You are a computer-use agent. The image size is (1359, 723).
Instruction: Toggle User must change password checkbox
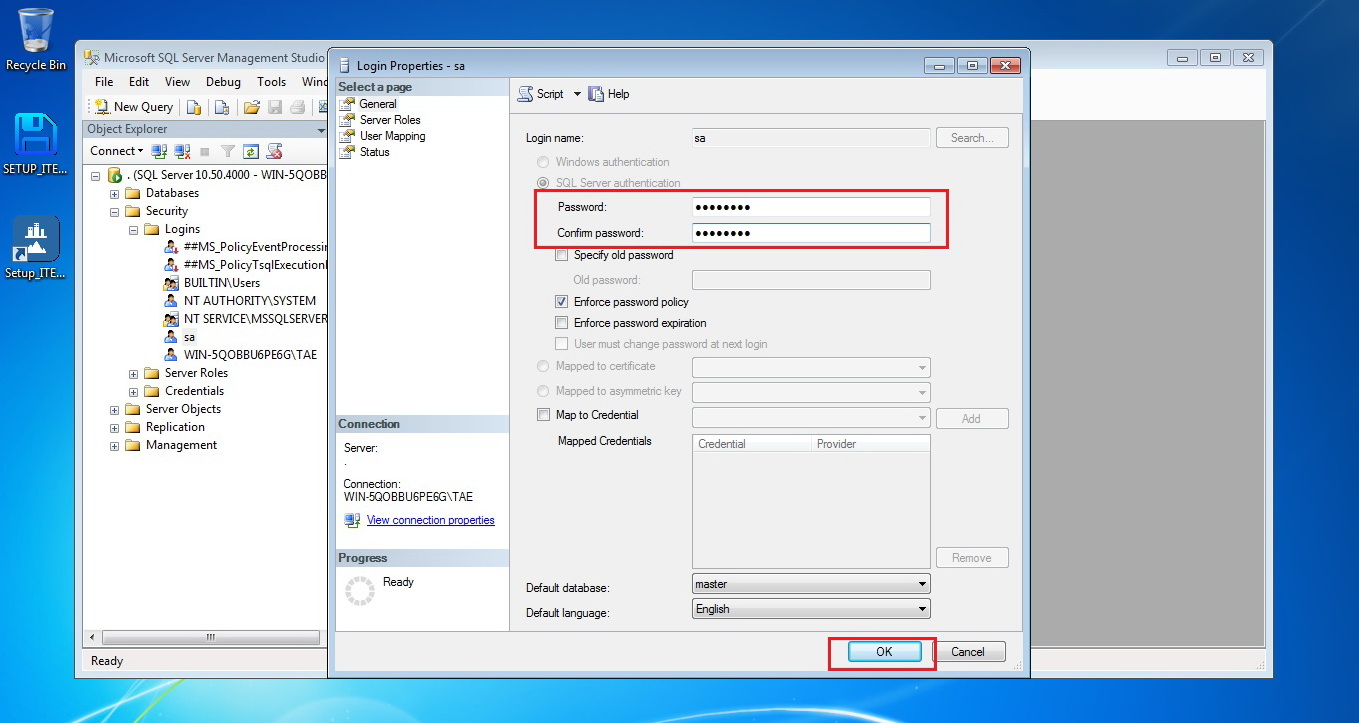[561, 344]
